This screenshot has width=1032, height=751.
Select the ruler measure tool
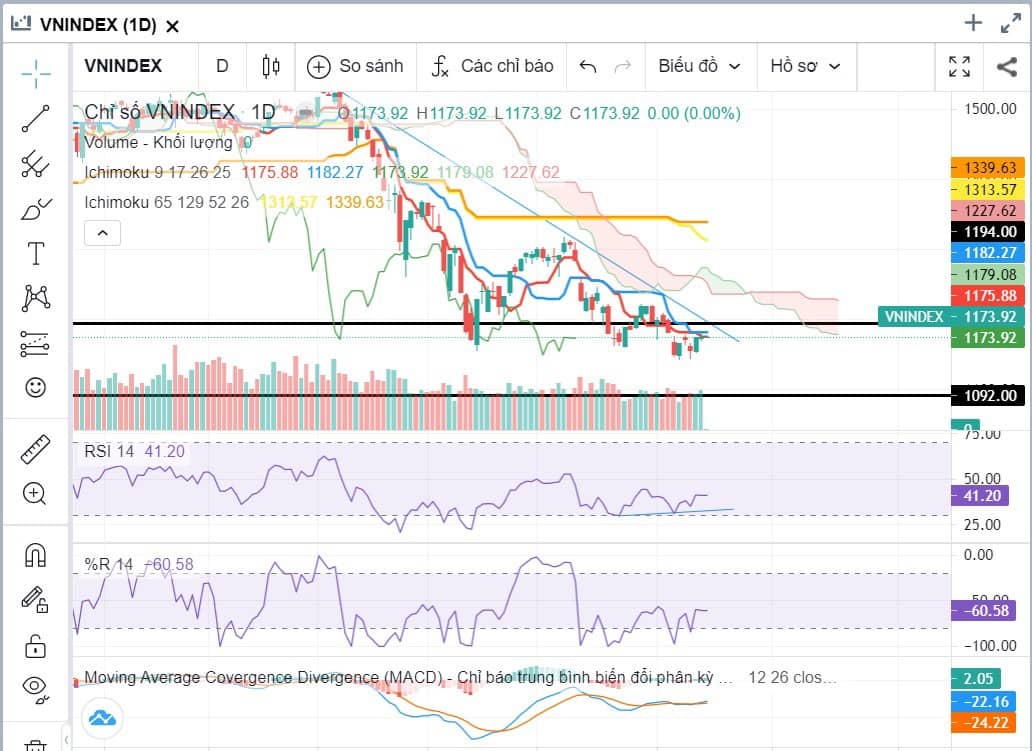(36, 449)
